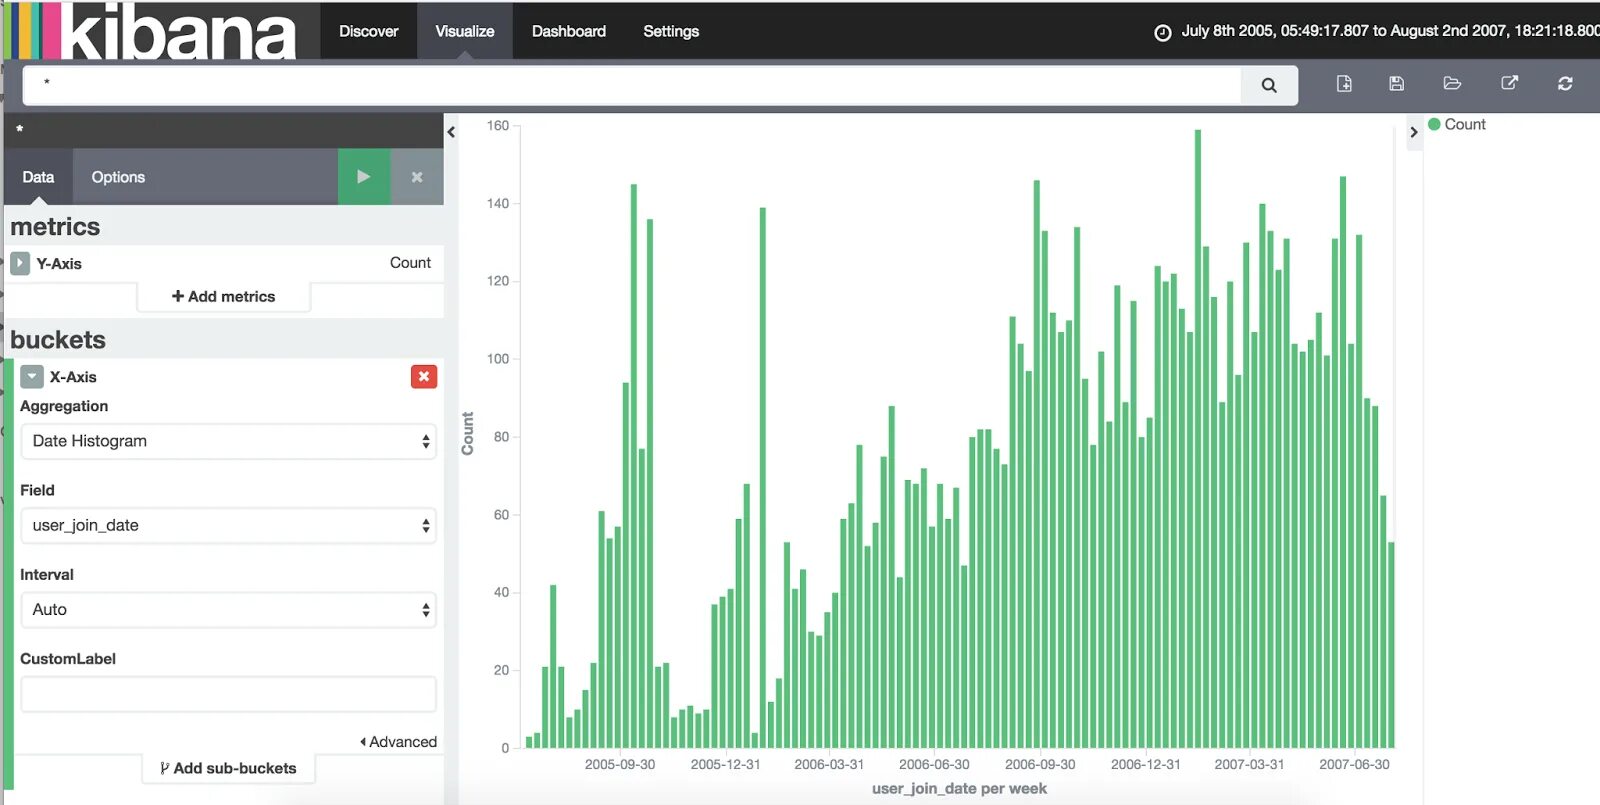The image size is (1600, 805).
Task: Open the Field user_join_date dropdown
Action: click(228, 525)
